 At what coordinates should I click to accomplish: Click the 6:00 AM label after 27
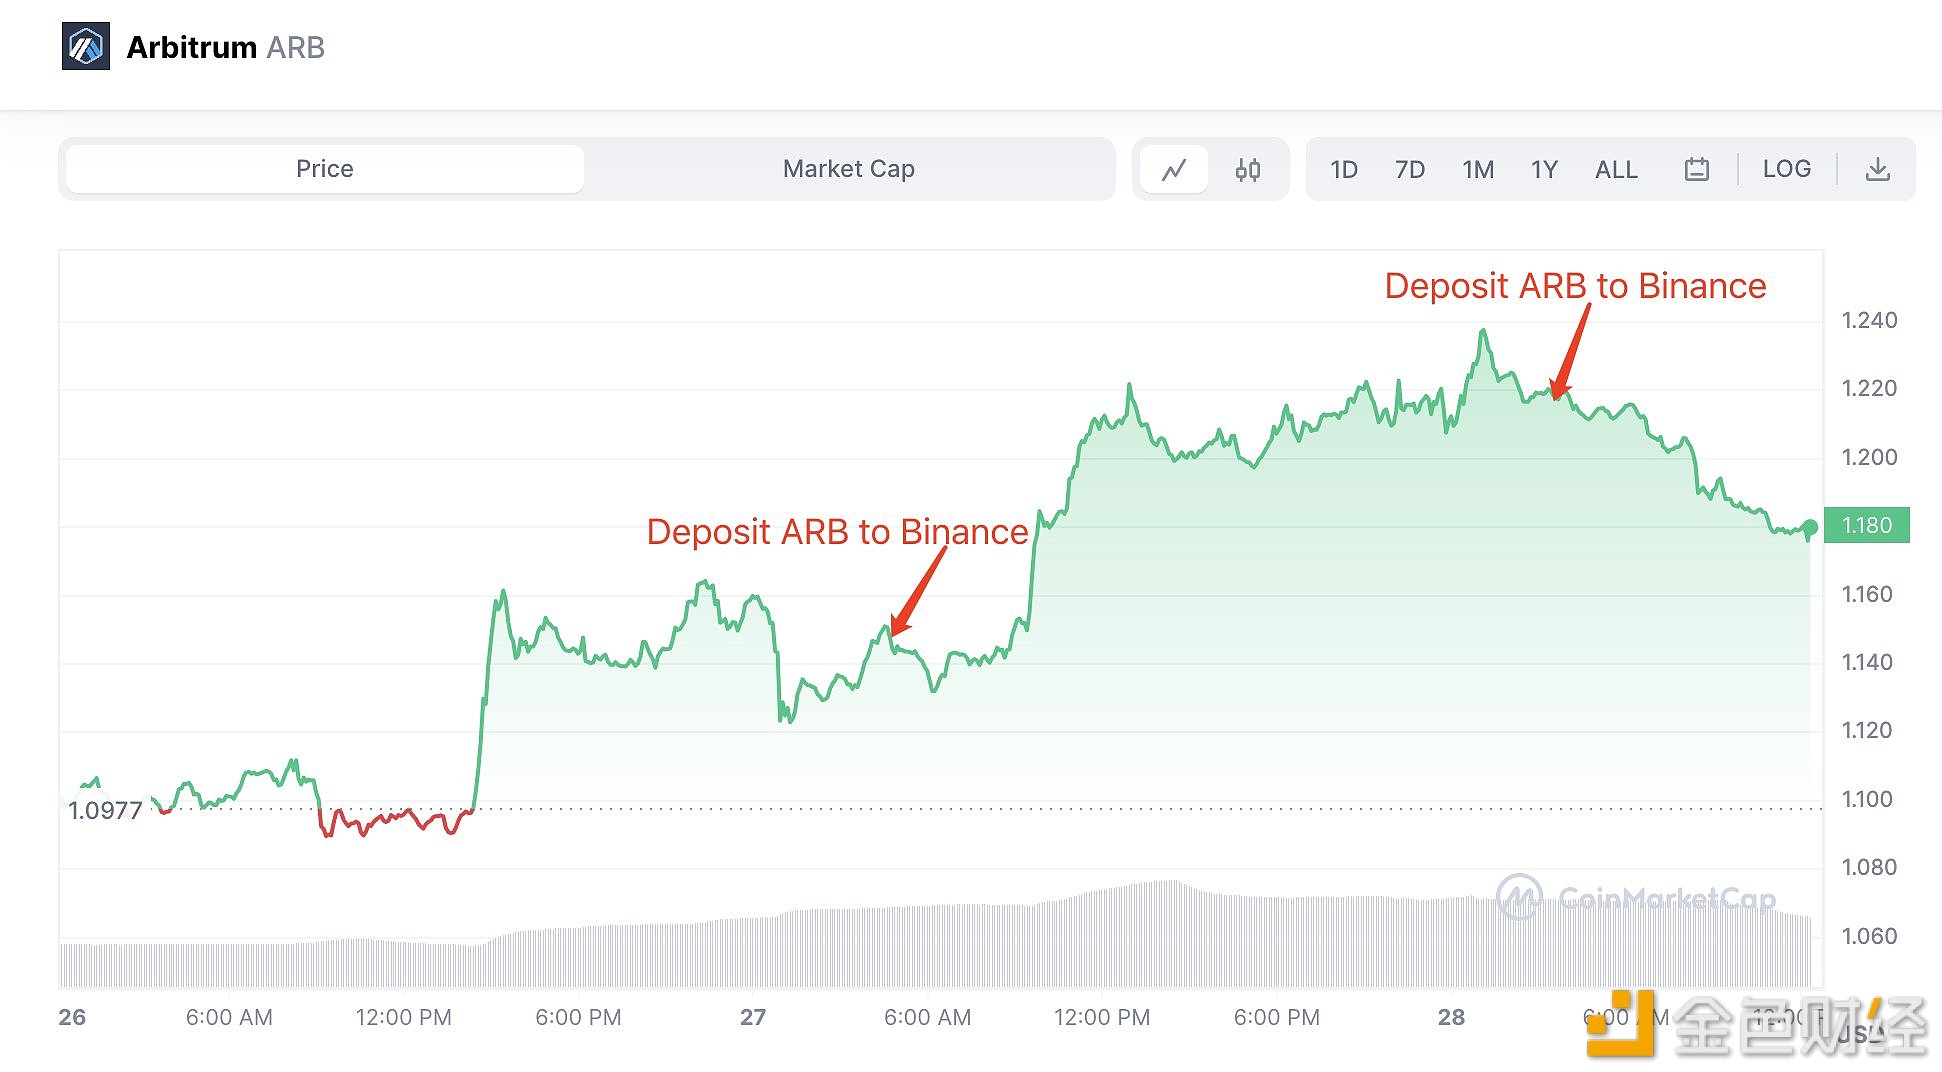[x=927, y=1017]
